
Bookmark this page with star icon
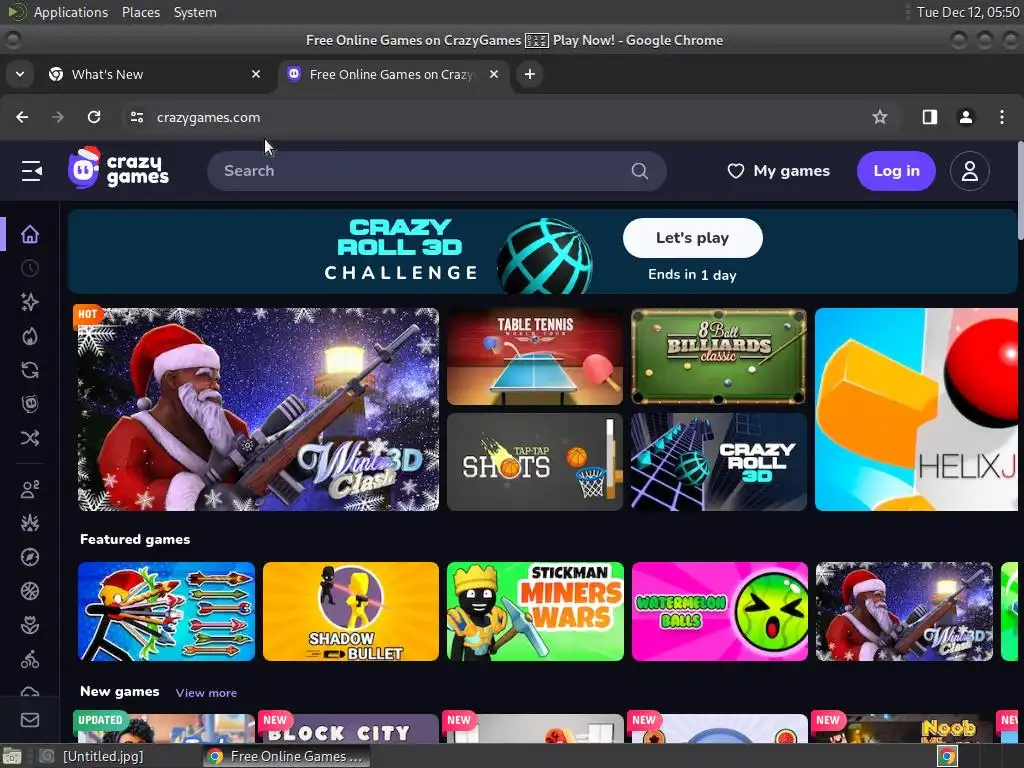coord(880,117)
